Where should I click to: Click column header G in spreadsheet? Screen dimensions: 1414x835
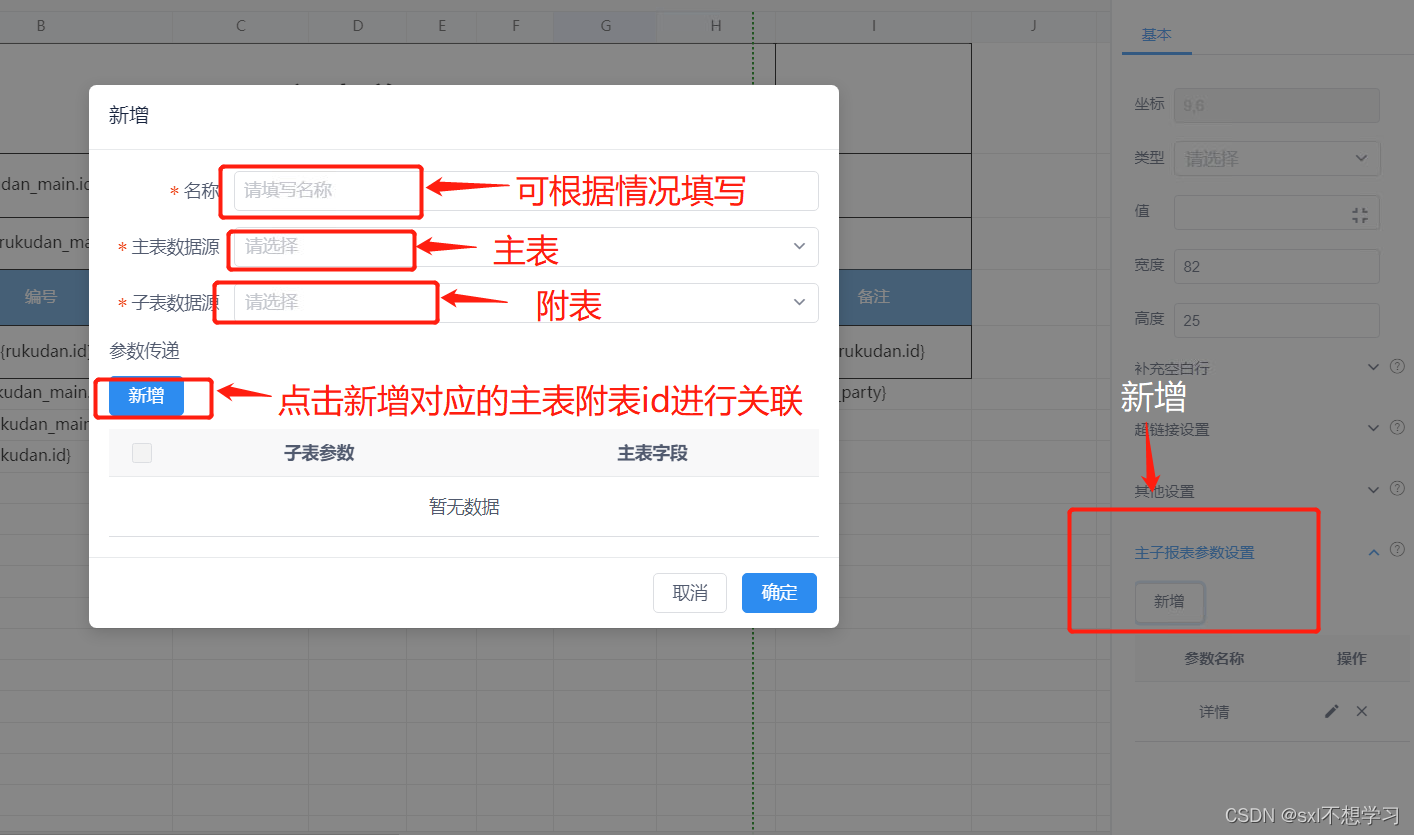605,27
